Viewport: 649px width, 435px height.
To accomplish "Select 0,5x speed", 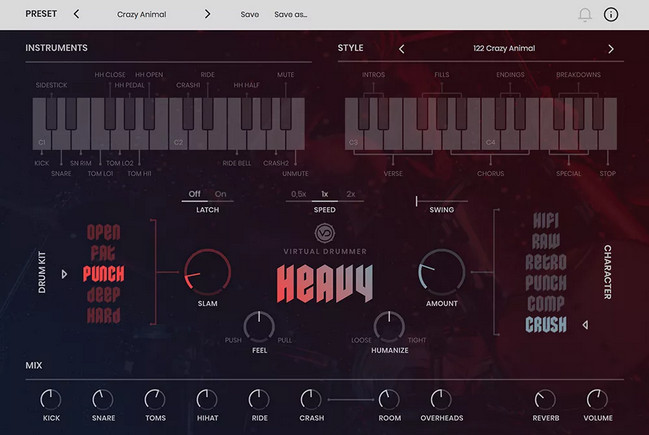I will [298, 194].
